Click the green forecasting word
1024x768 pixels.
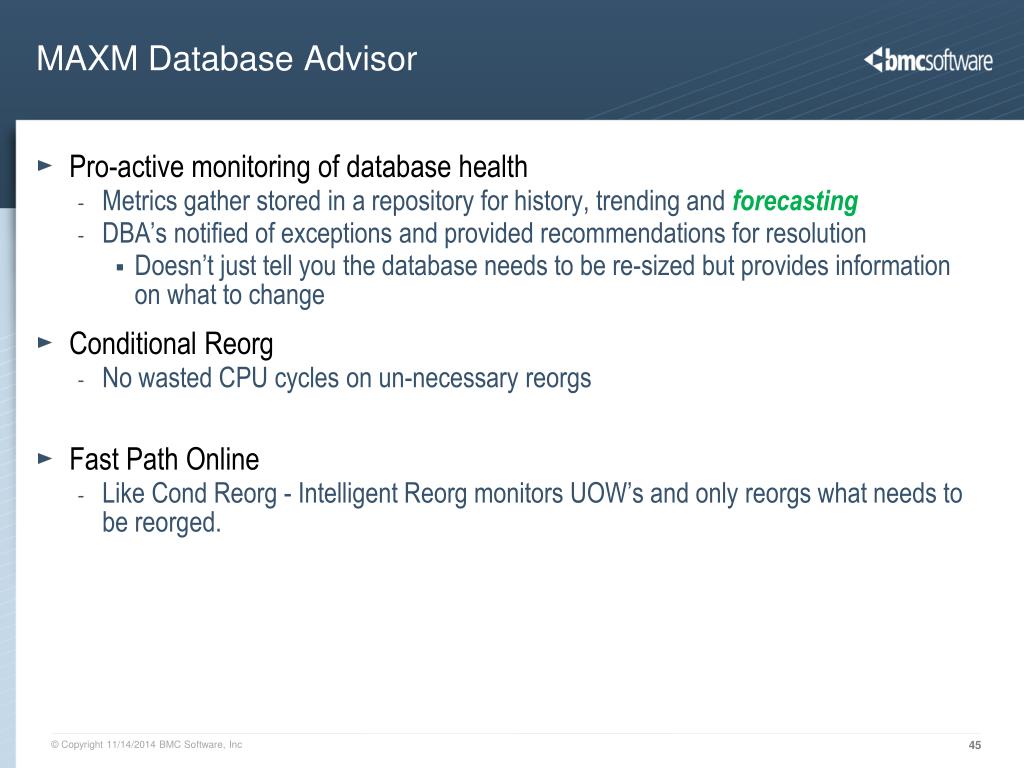pyautogui.click(x=795, y=201)
